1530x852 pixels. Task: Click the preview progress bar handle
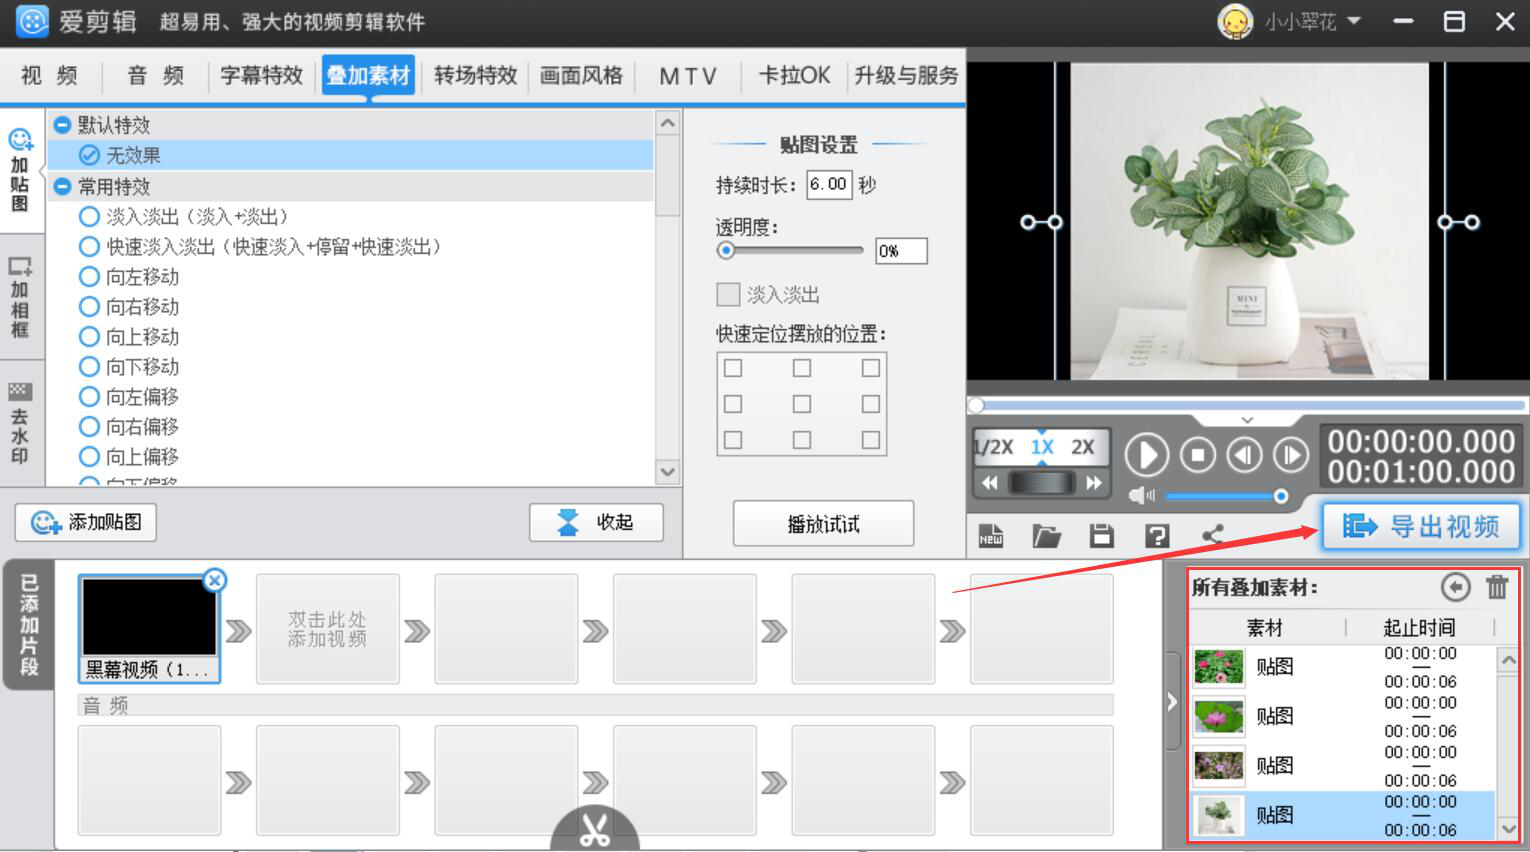(x=976, y=405)
